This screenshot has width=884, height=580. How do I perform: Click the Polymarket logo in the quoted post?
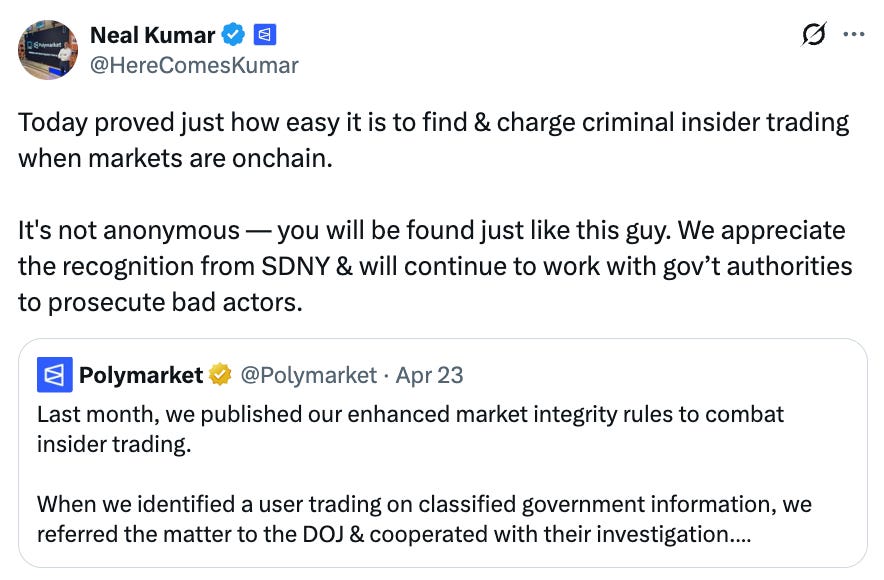tap(53, 375)
